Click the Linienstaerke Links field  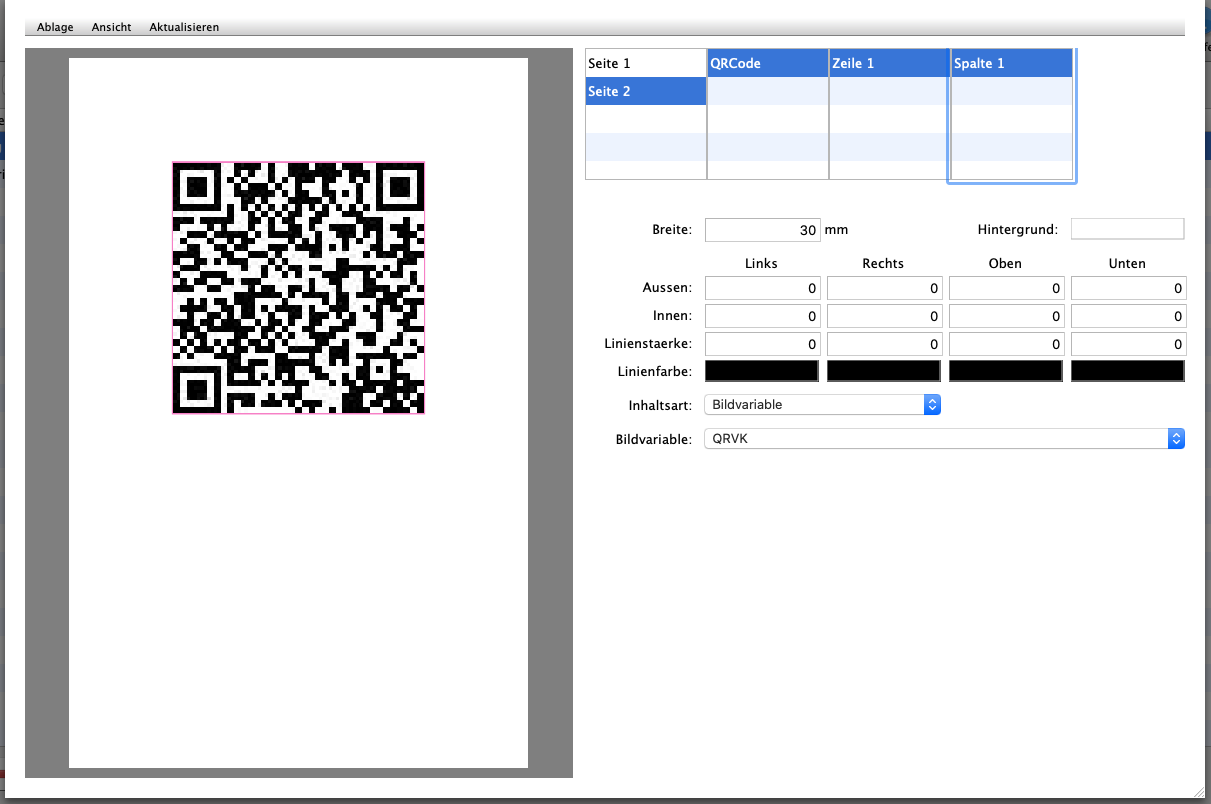click(x=763, y=344)
